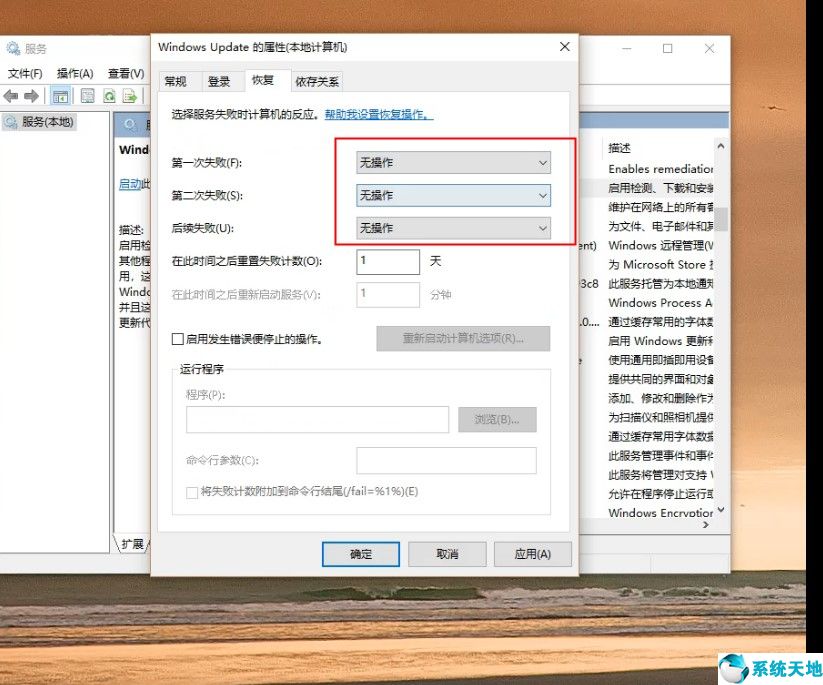823x685 pixels.
Task: Click the 描述 column header
Action: pos(619,148)
